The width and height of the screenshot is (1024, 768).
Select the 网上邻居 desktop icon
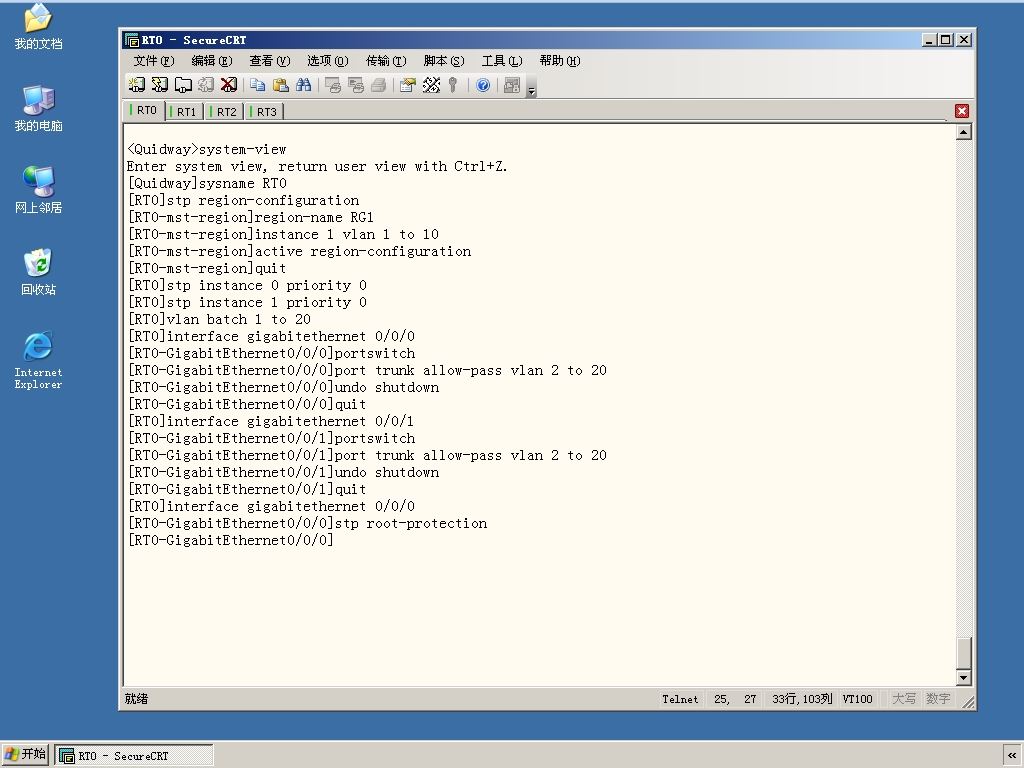(39, 190)
